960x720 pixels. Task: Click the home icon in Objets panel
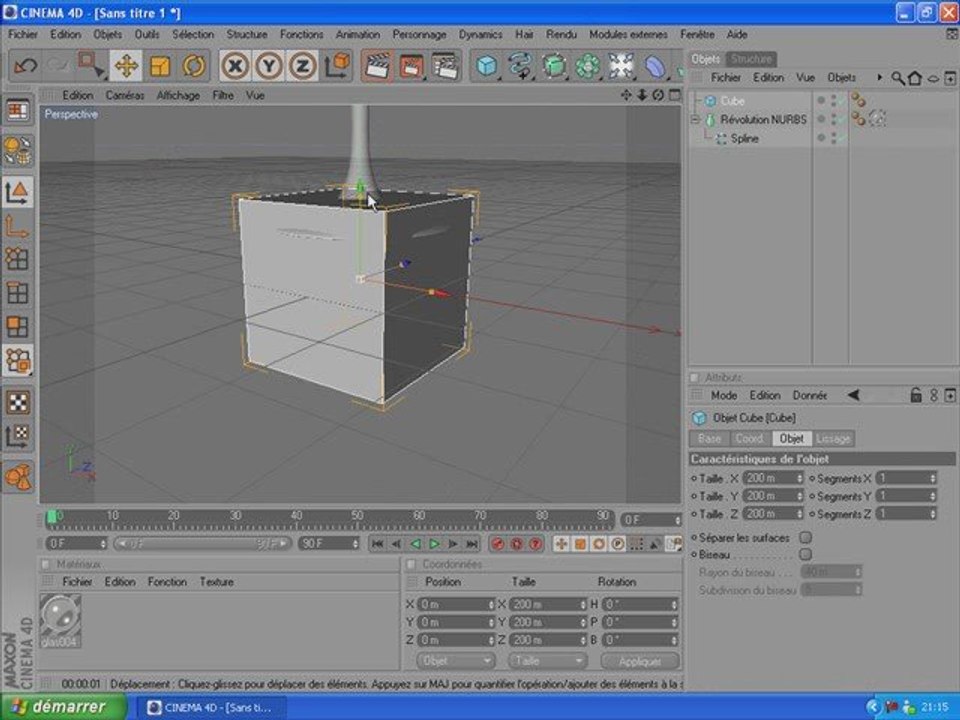pyautogui.click(x=915, y=78)
